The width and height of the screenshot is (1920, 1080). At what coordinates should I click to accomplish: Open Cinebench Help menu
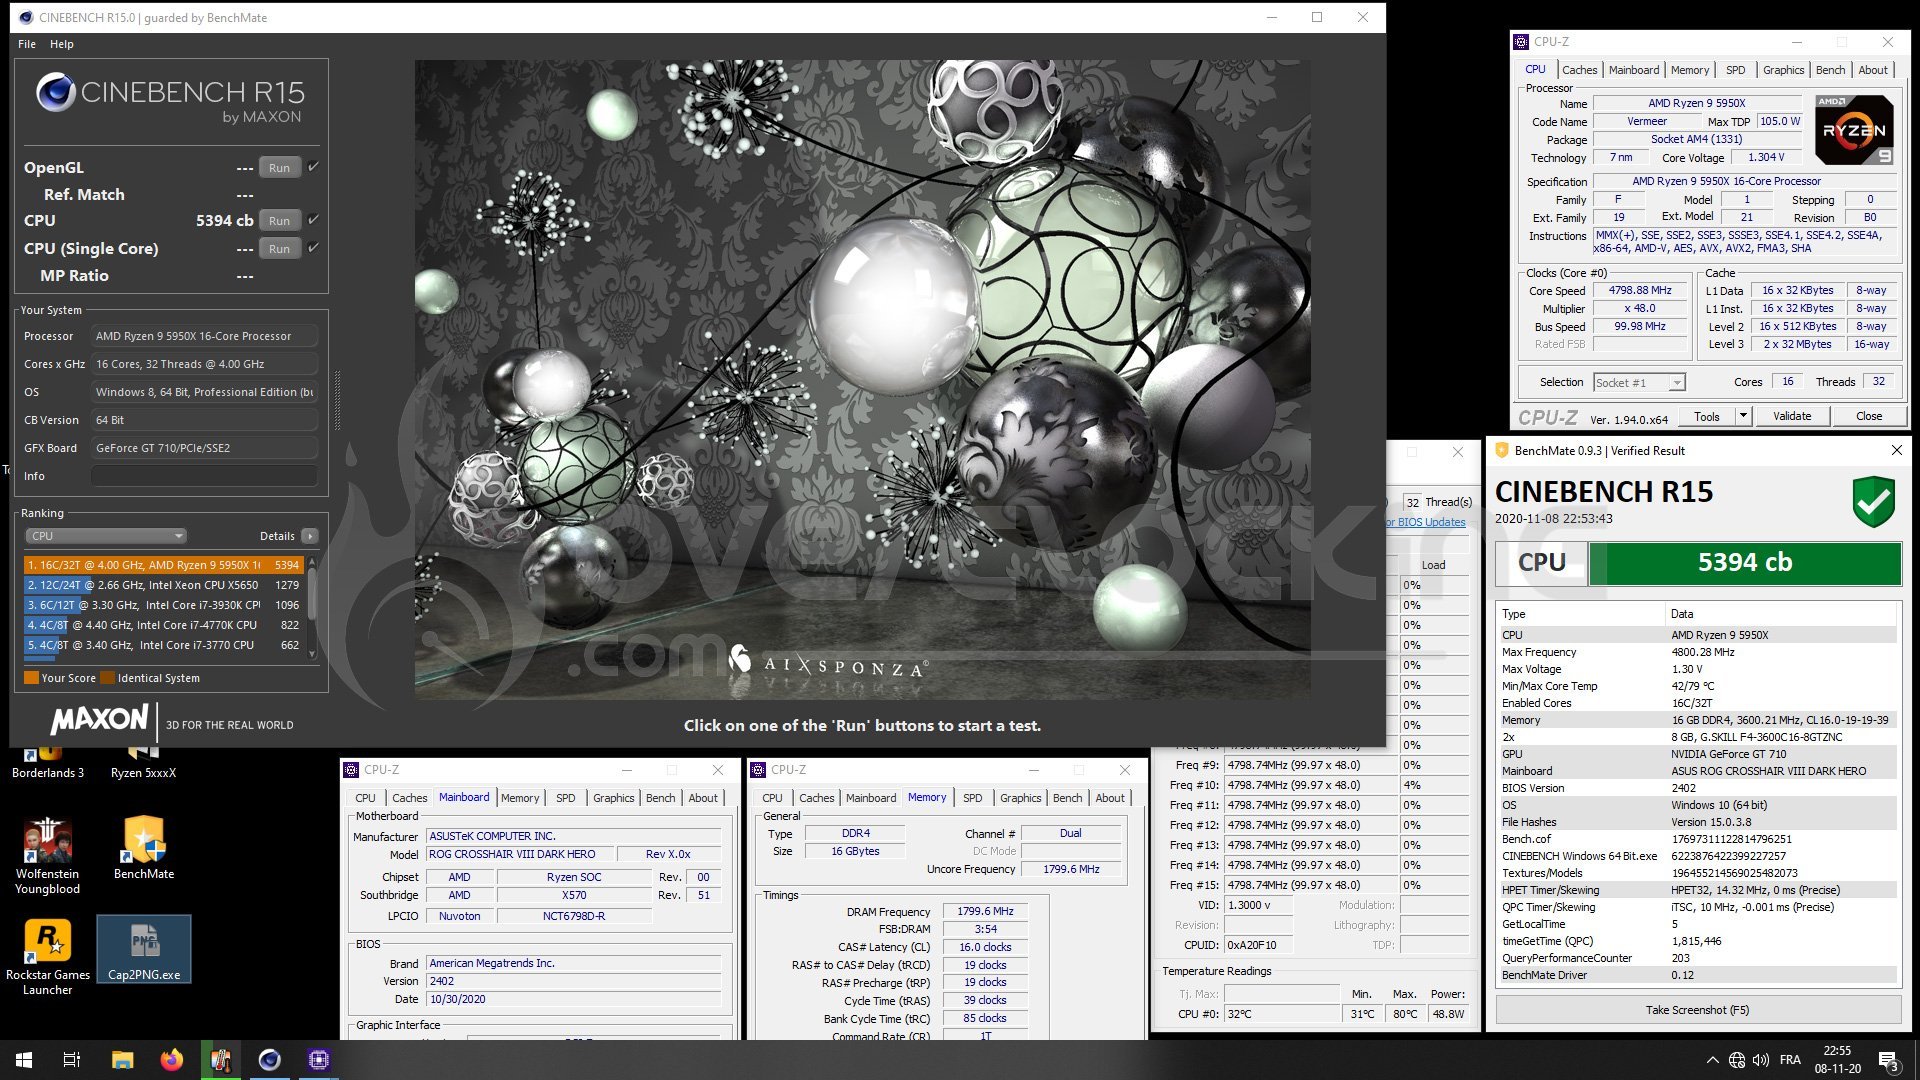62,44
